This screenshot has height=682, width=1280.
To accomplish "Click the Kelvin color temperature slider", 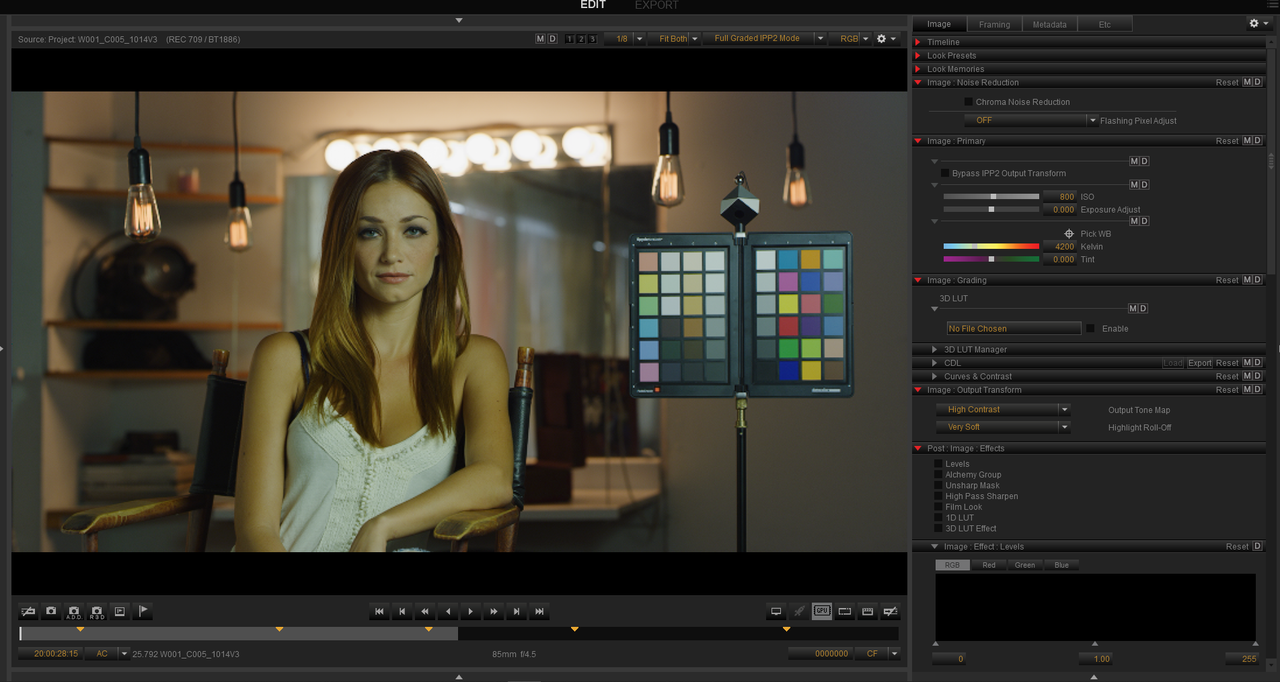I will [x=991, y=246].
